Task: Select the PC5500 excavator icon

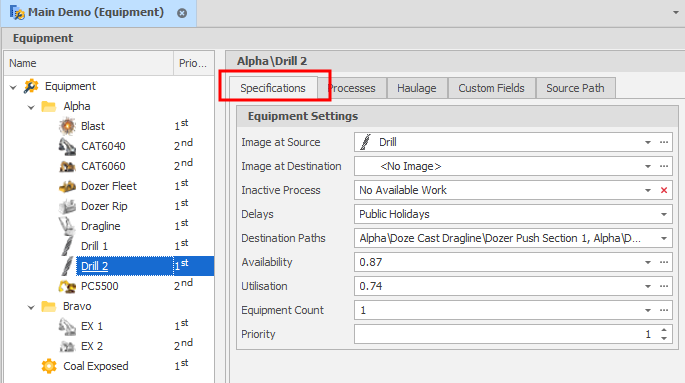Action: click(67, 286)
